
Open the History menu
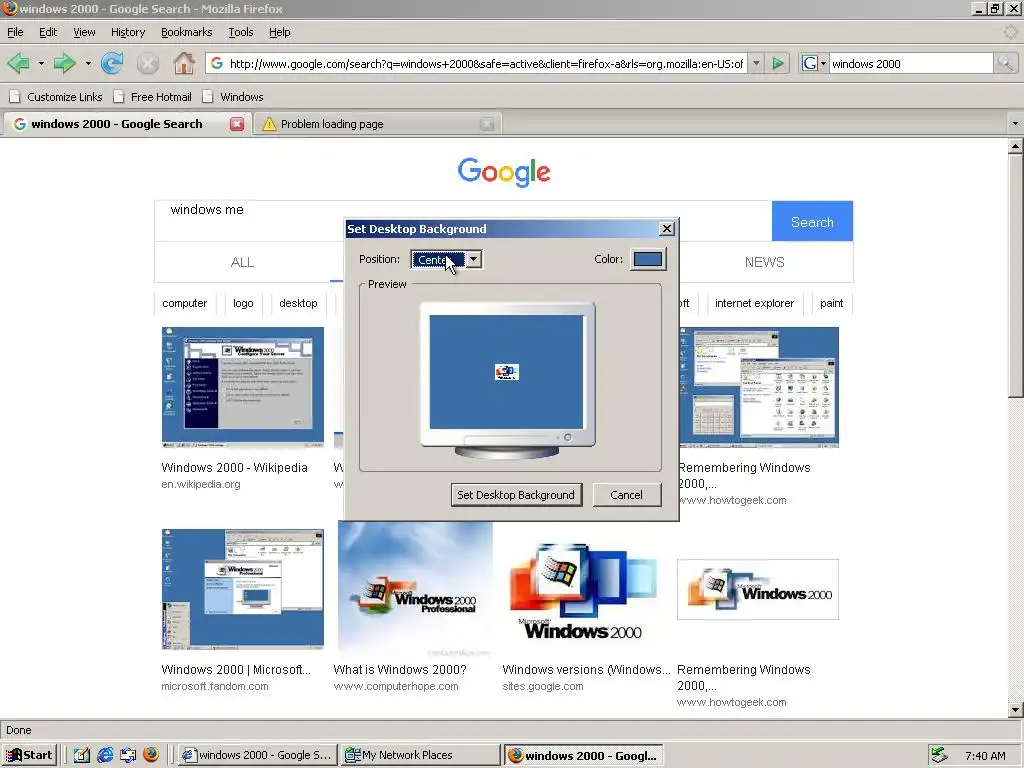(128, 32)
